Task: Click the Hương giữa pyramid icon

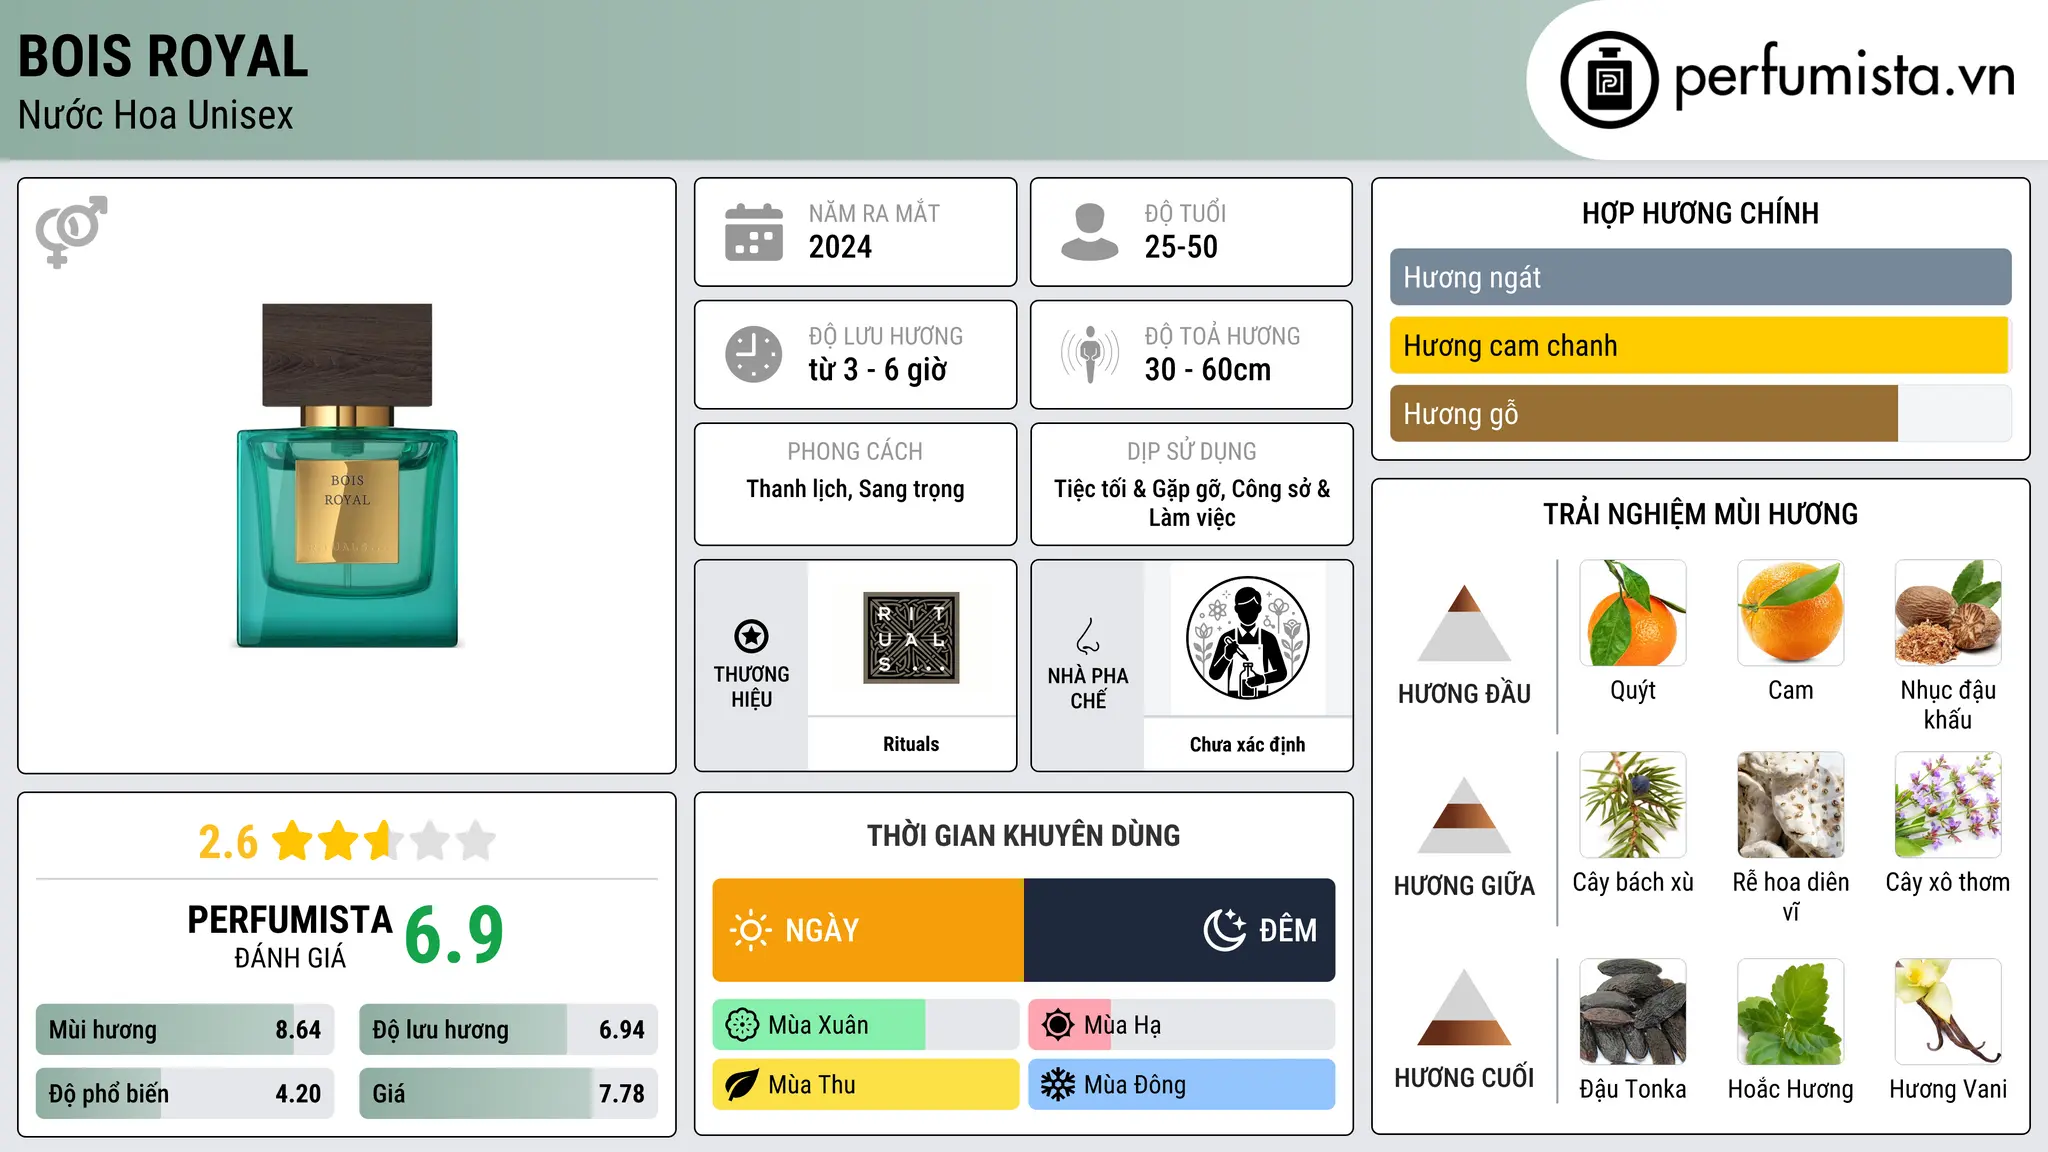Action: point(1464,815)
